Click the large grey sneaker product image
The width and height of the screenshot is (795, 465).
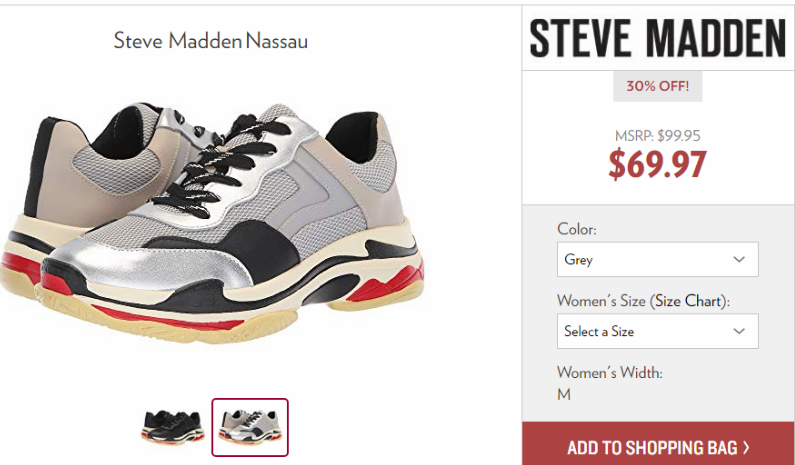click(212, 222)
